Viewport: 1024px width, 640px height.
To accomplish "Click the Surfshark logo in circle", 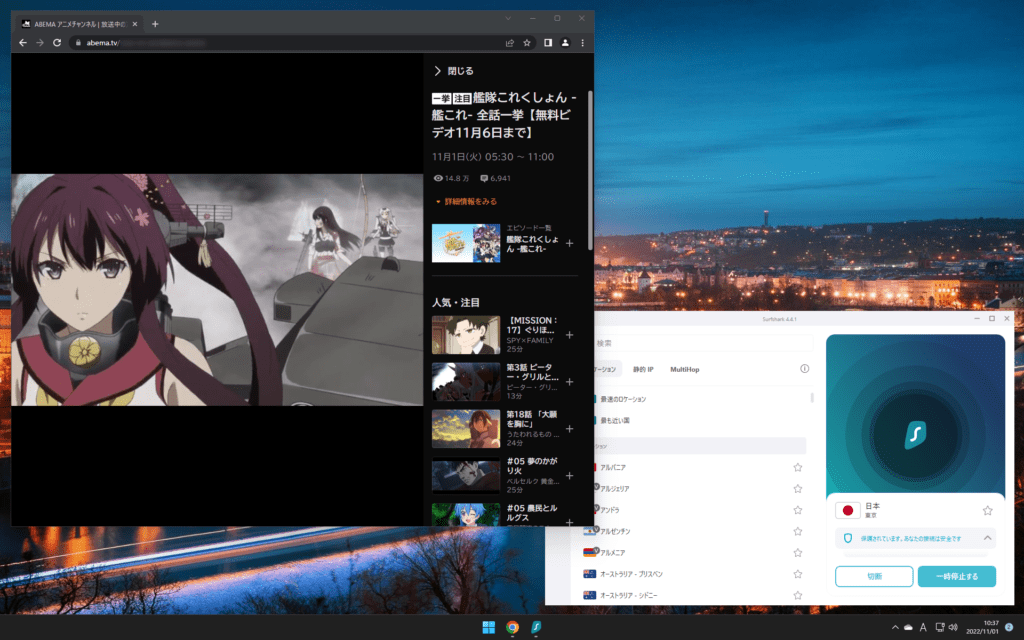I will click(x=915, y=435).
